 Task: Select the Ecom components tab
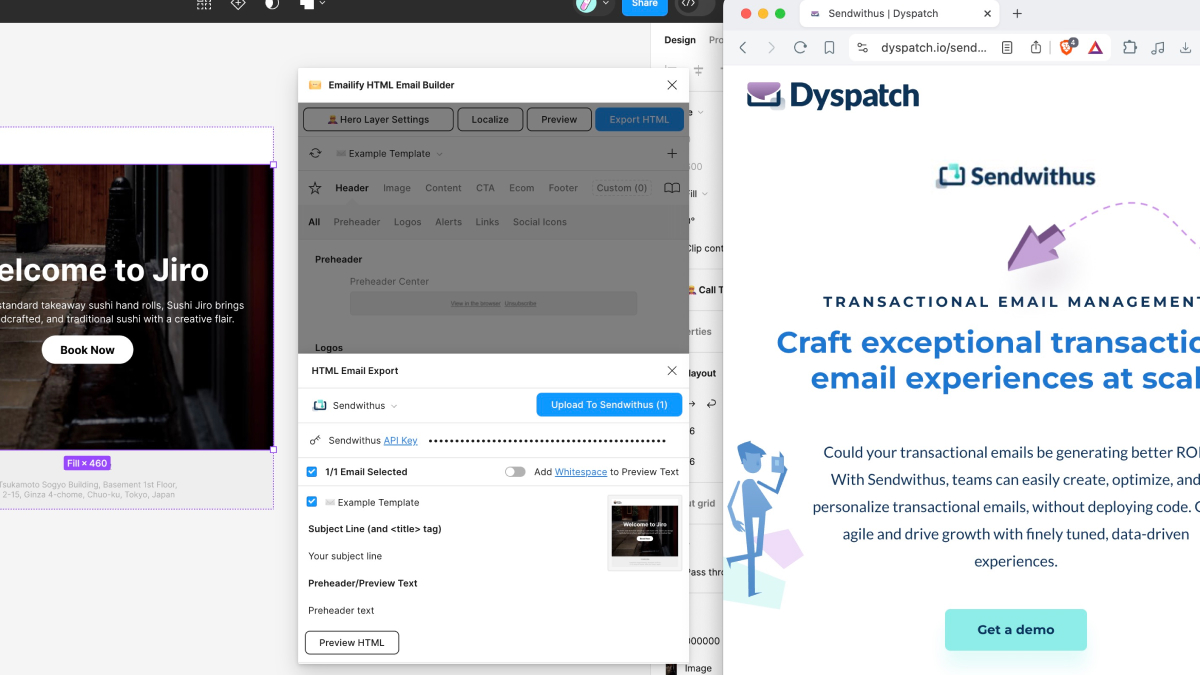tap(522, 188)
